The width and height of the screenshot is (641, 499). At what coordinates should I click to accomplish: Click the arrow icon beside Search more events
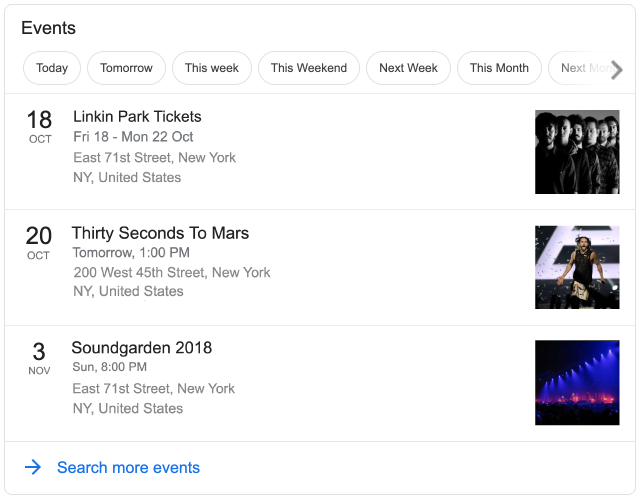point(33,467)
